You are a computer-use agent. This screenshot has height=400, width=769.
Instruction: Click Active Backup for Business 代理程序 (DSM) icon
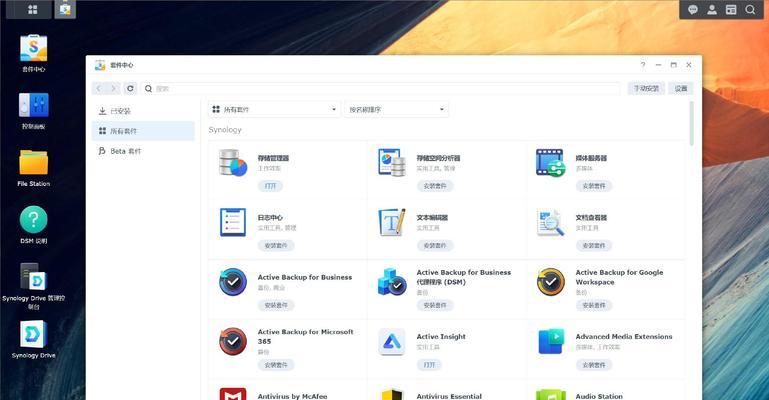click(391, 282)
